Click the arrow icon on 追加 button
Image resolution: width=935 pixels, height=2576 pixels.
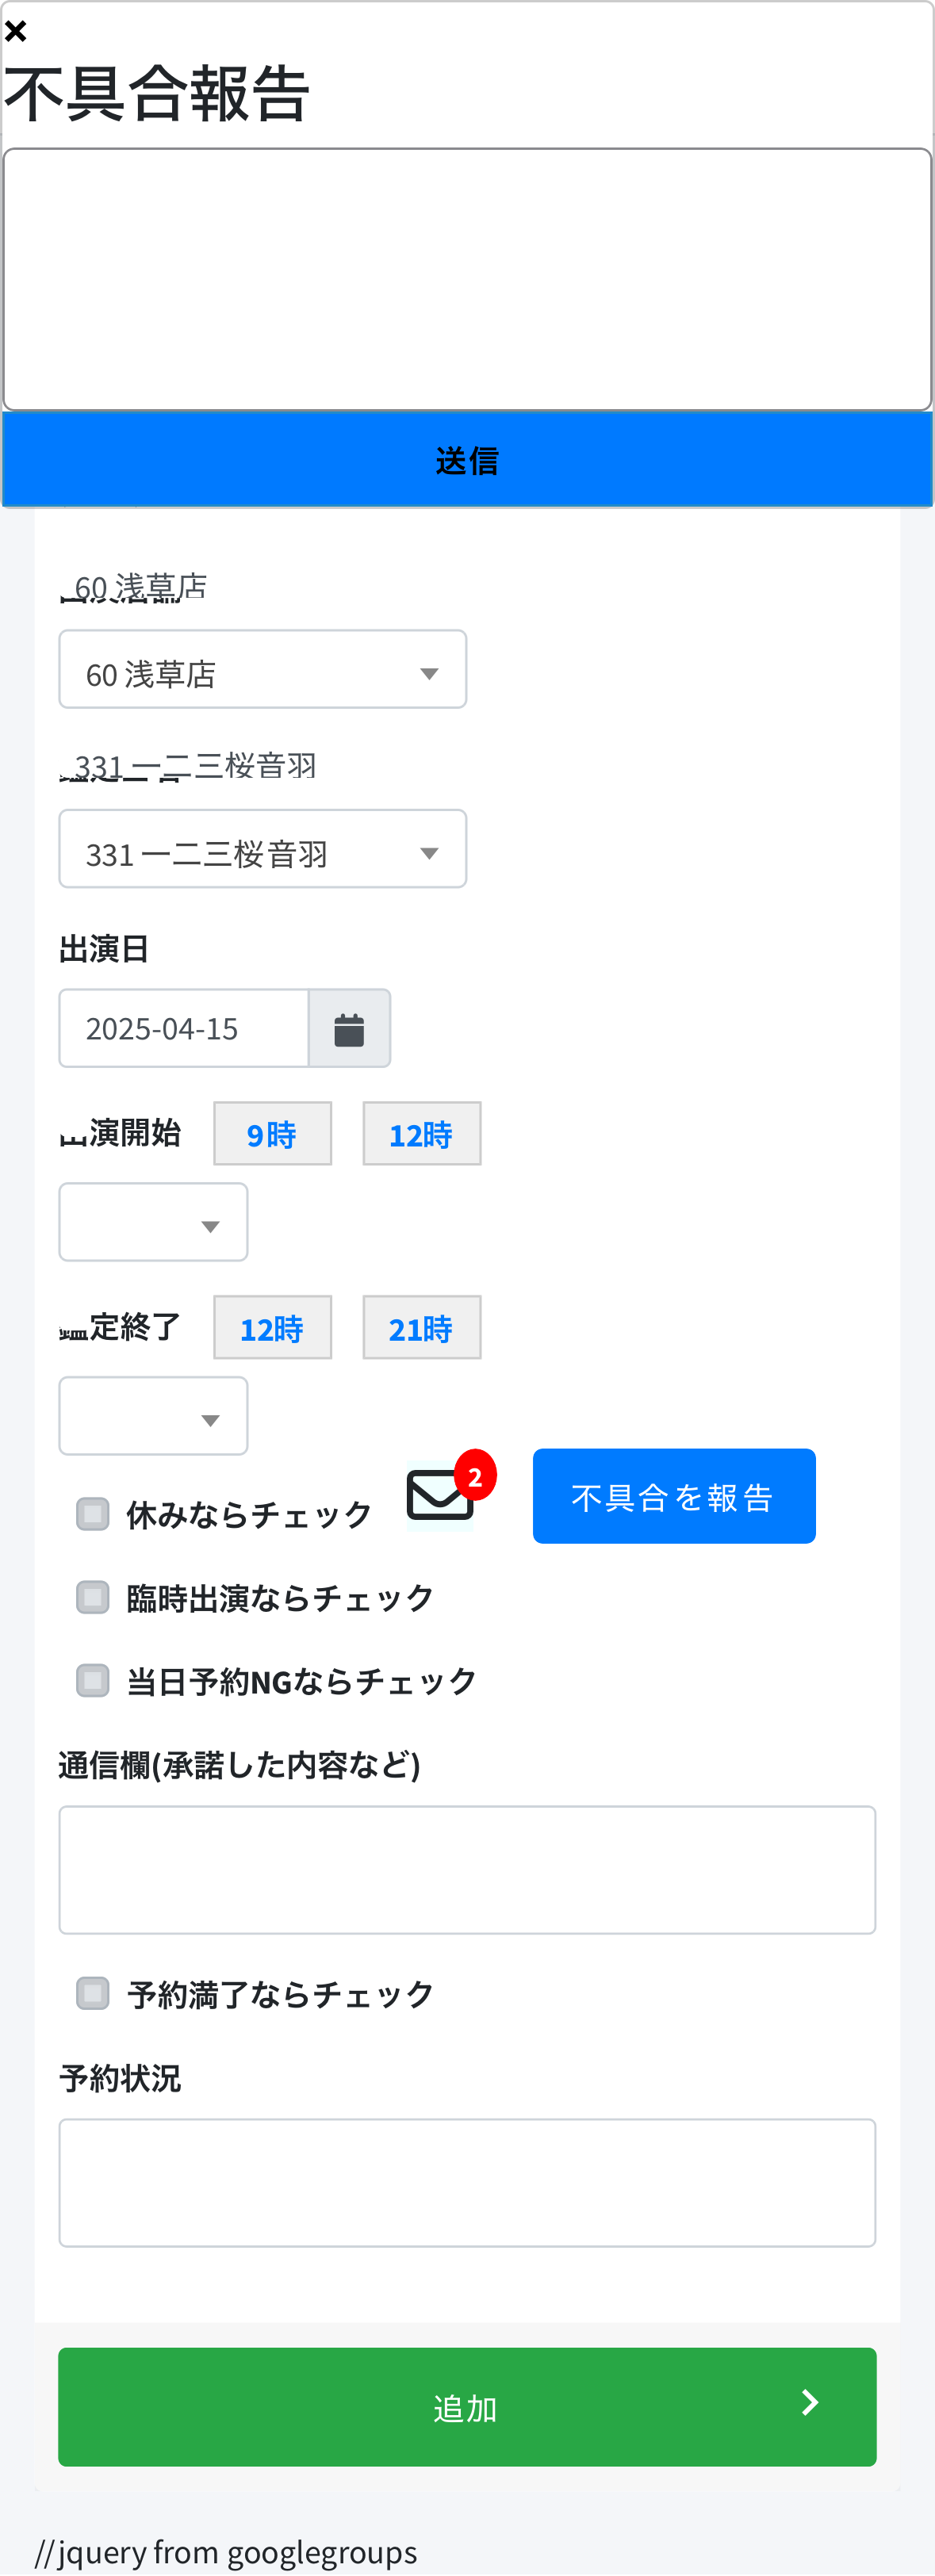810,2402
